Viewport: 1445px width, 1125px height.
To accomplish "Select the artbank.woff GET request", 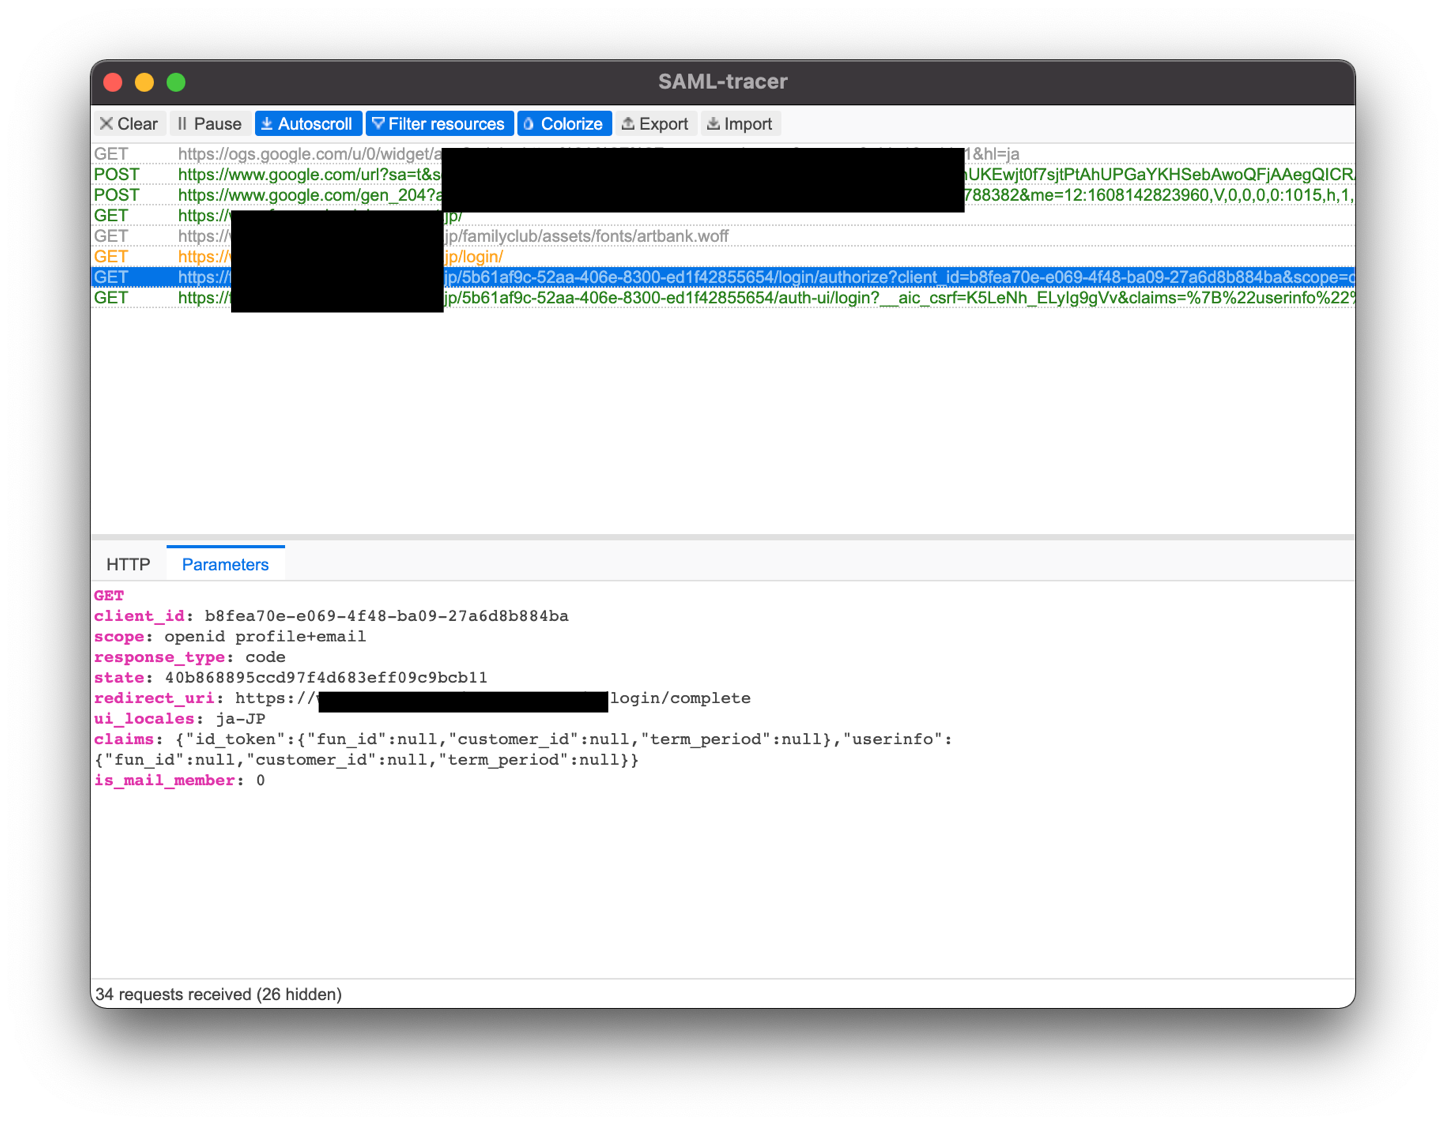I will tap(722, 236).
